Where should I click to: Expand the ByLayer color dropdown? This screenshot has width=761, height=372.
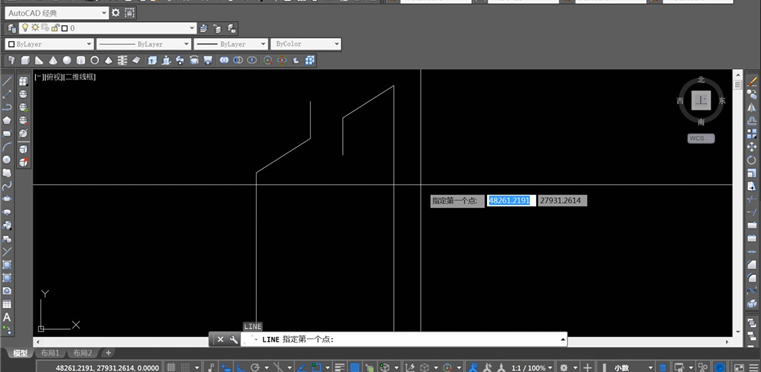click(x=49, y=44)
